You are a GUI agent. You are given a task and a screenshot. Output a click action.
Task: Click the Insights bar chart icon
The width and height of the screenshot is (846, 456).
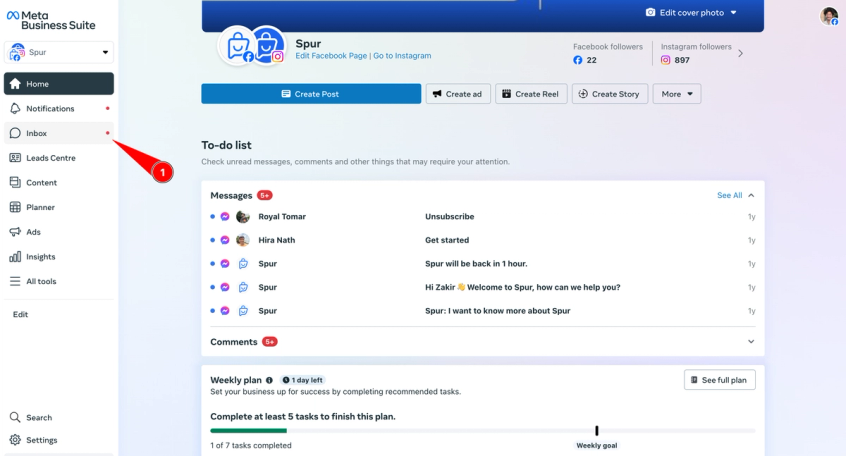pos(15,257)
